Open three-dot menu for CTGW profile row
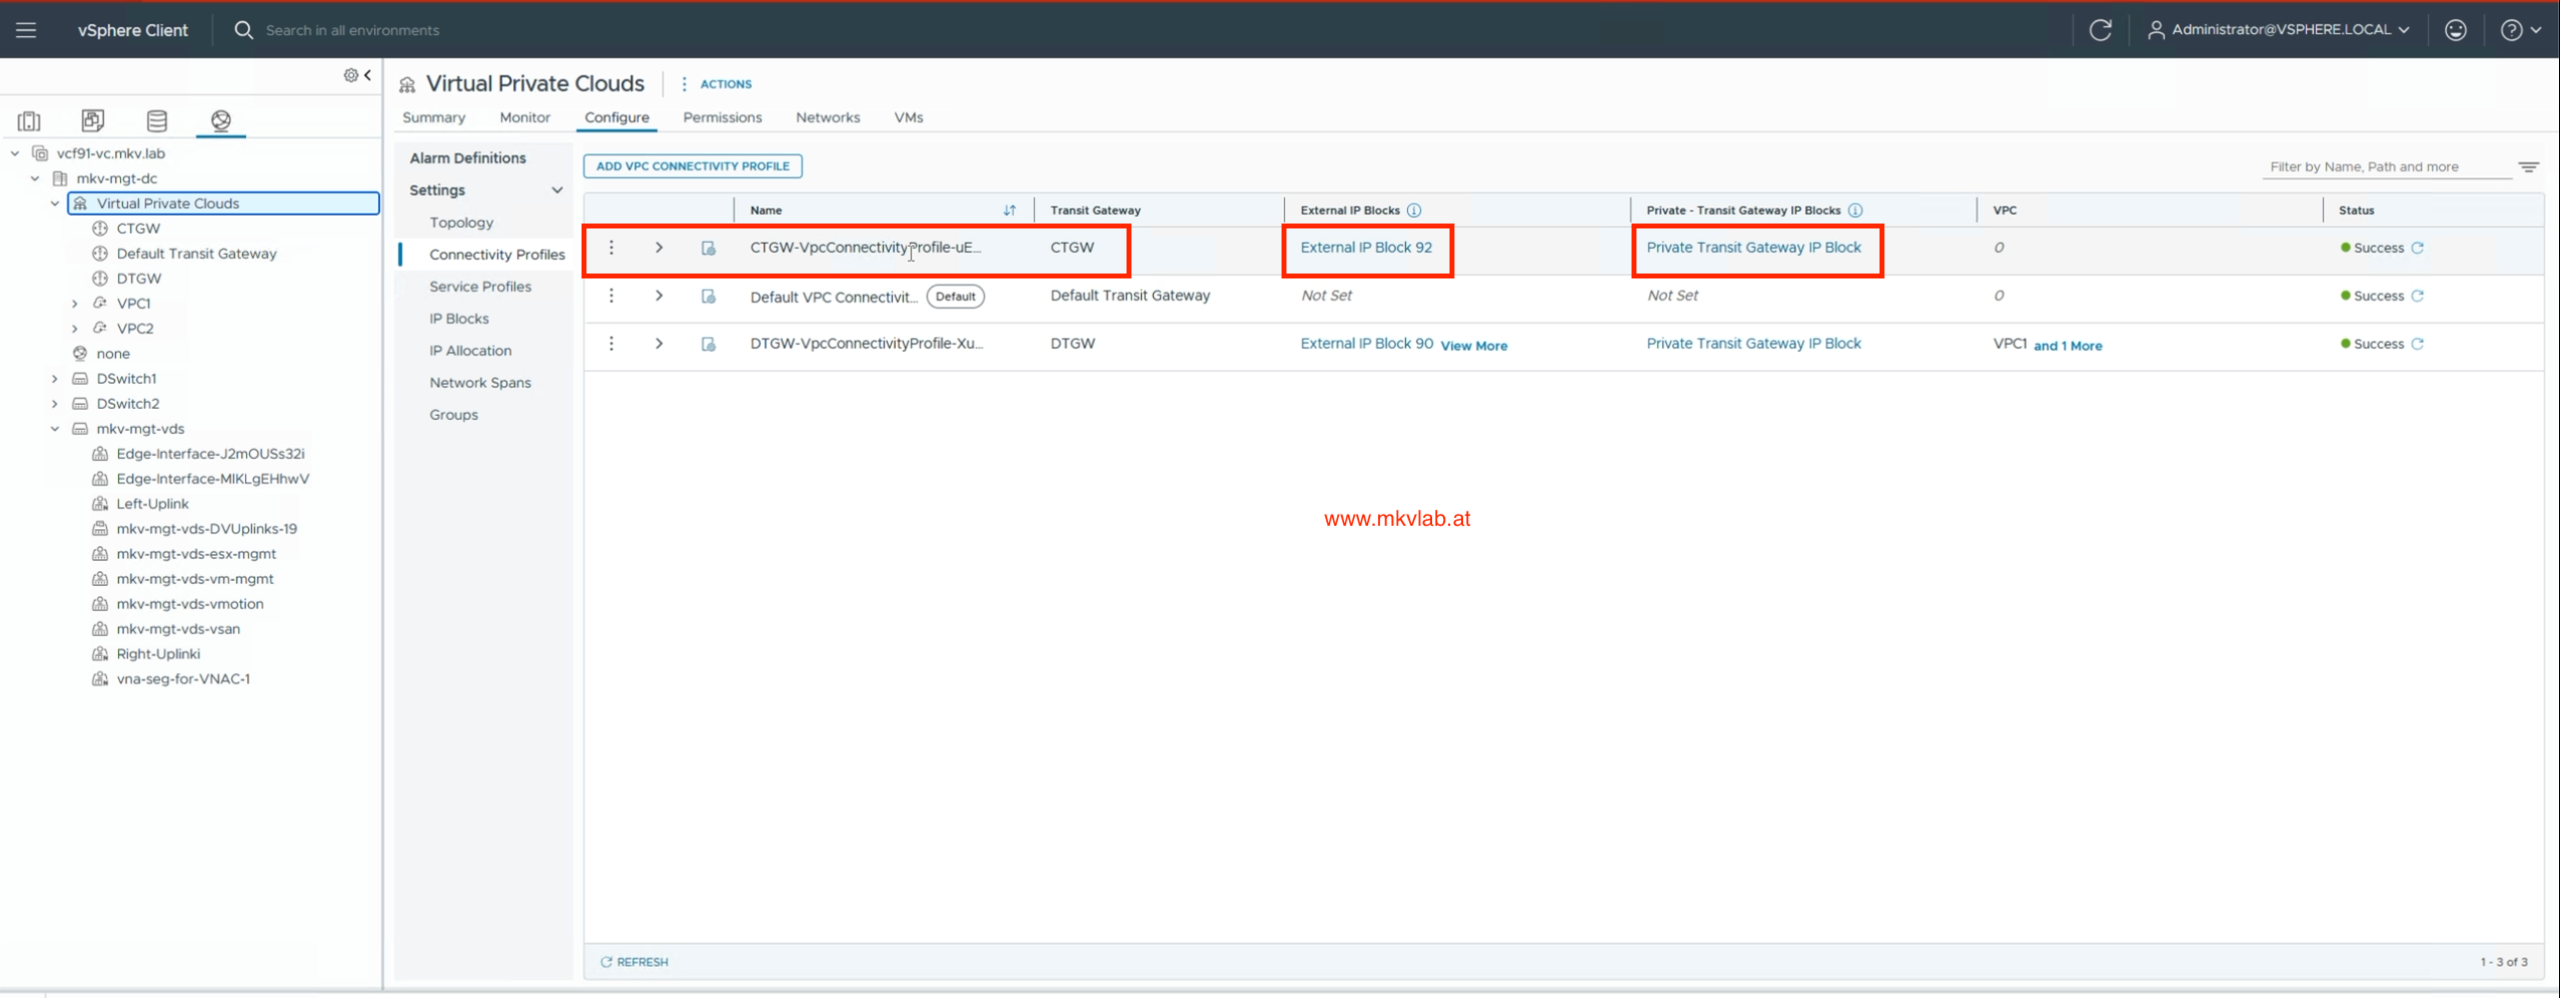Viewport: 2560px width, 998px height. (x=611, y=247)
